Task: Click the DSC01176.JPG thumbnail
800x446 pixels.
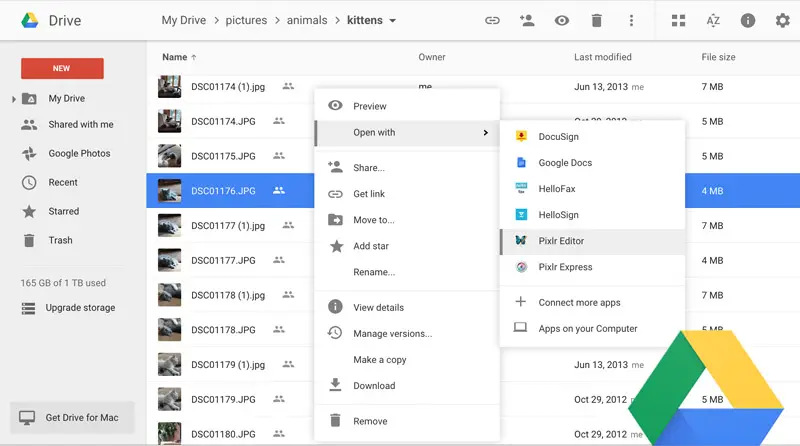Action: point(169,191)
